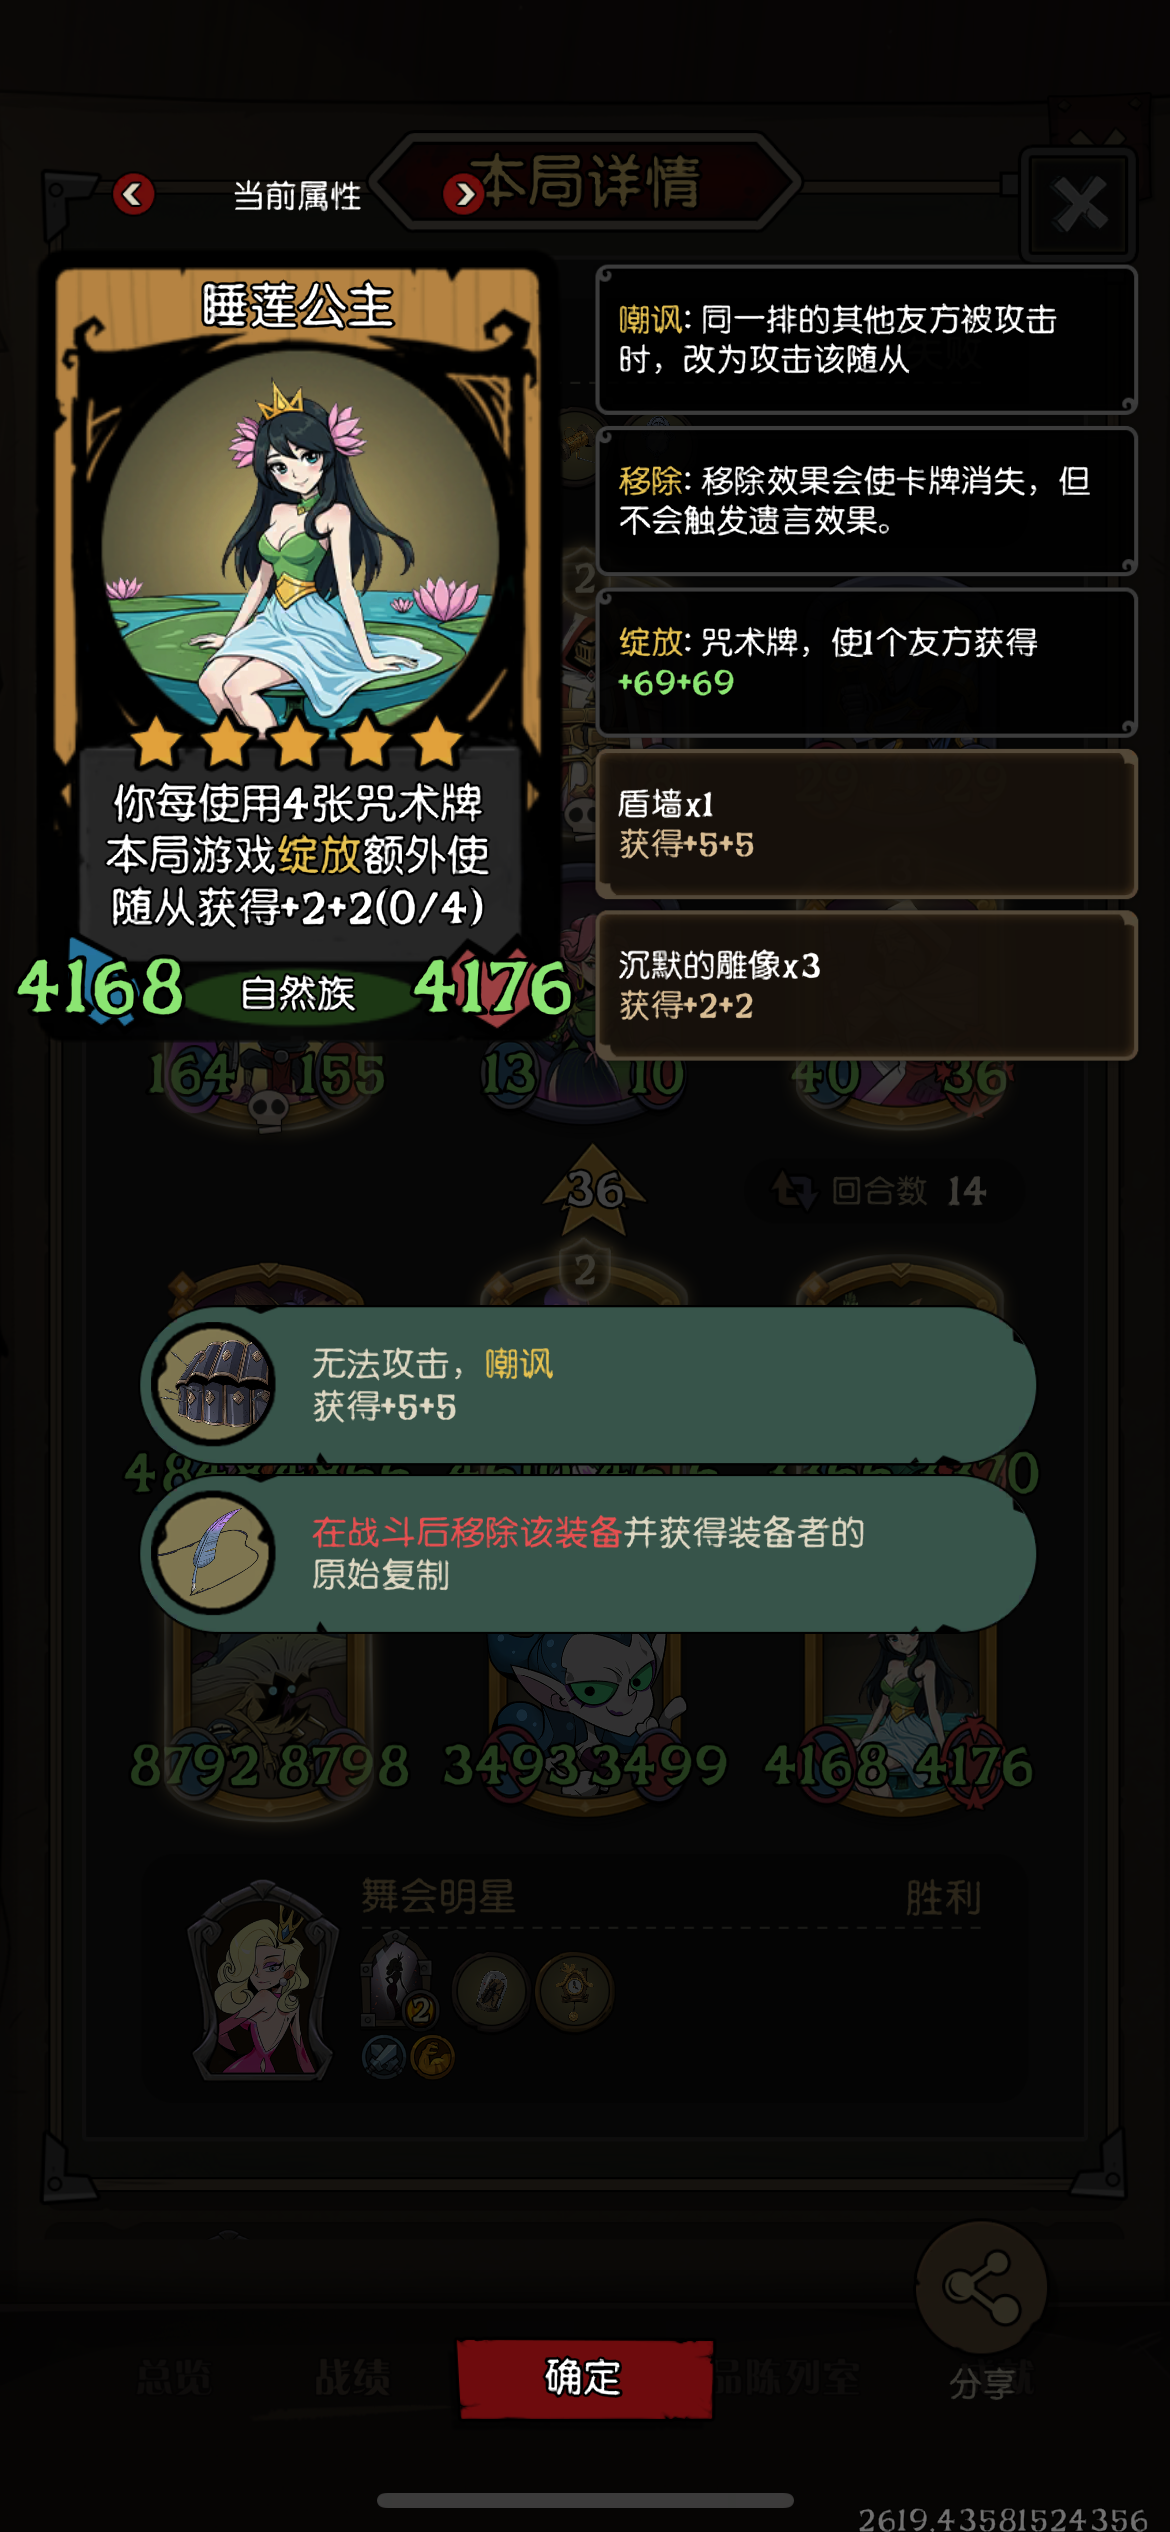Tap the 回合数 14 round counter icon
The image size is (1170, 2532).
[795, 1191]
